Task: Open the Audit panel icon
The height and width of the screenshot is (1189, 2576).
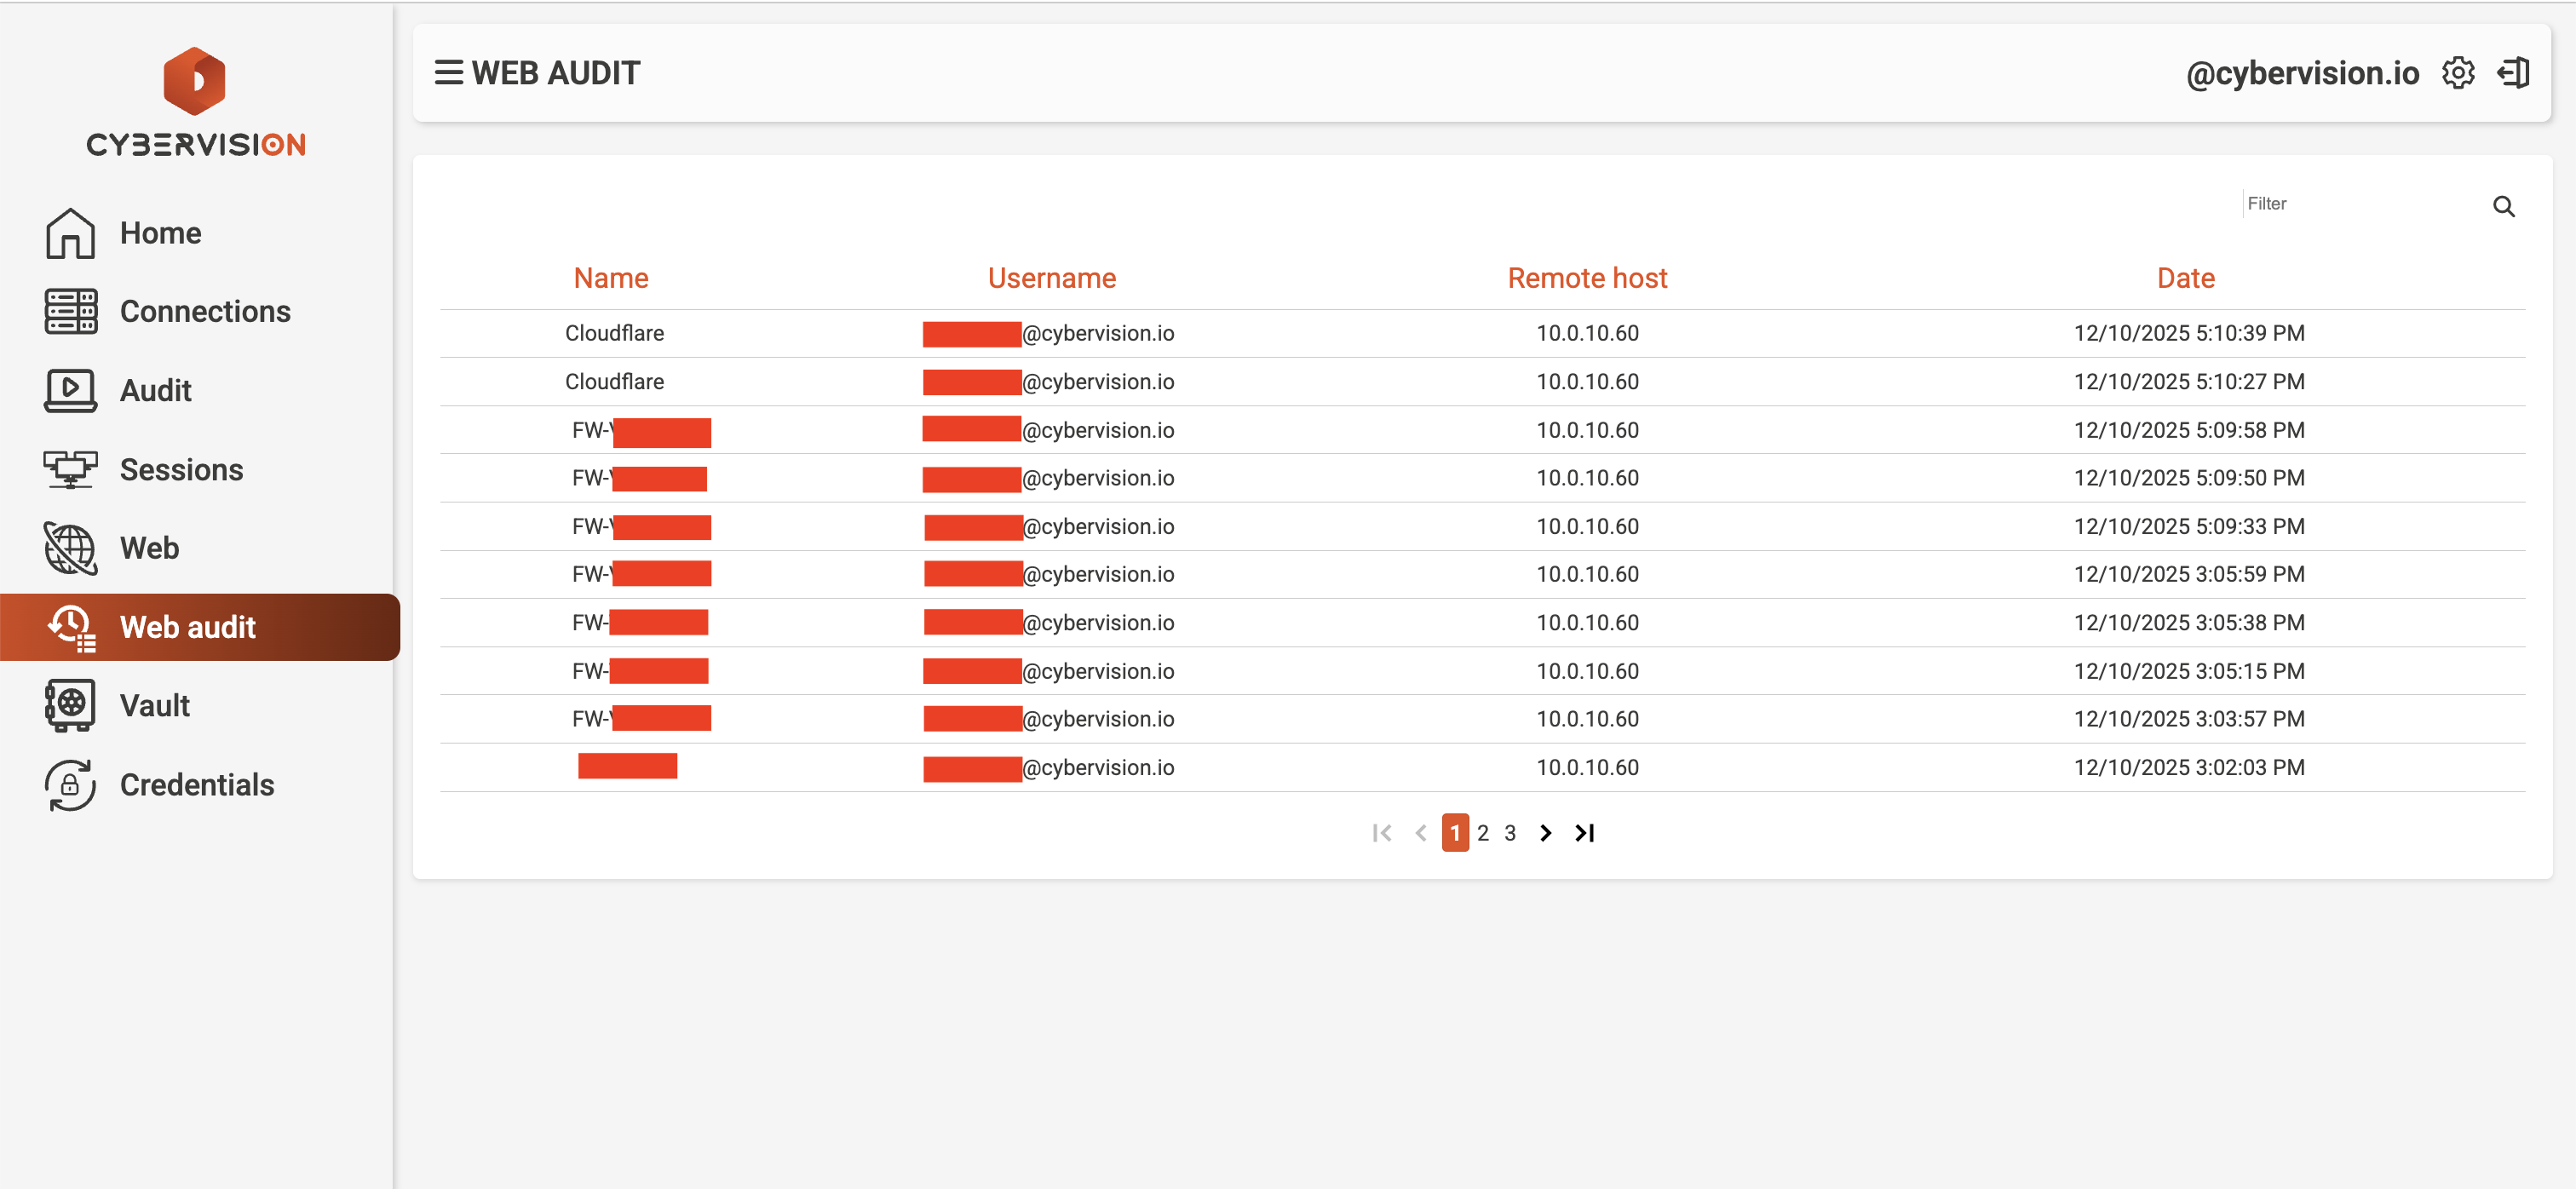Action: [69, 390]
